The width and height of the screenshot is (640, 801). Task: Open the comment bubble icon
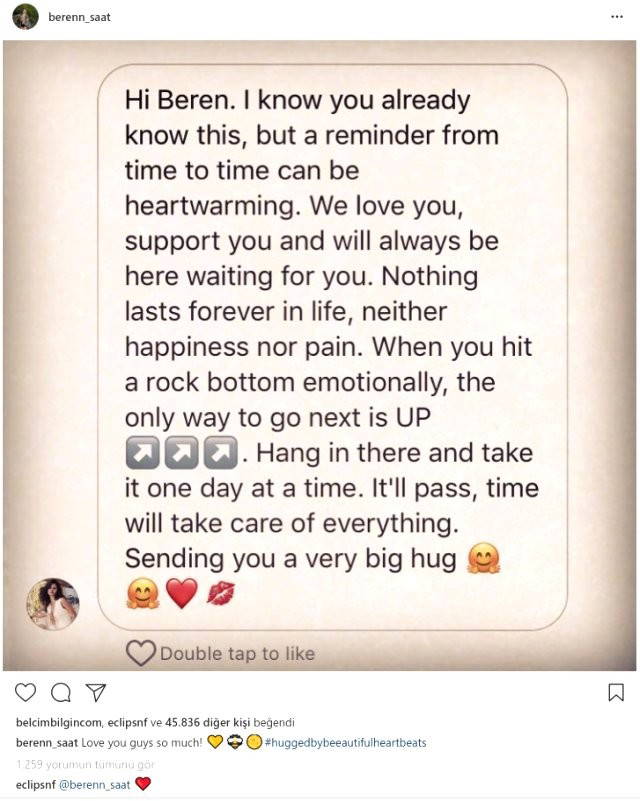tap(61, 692)
